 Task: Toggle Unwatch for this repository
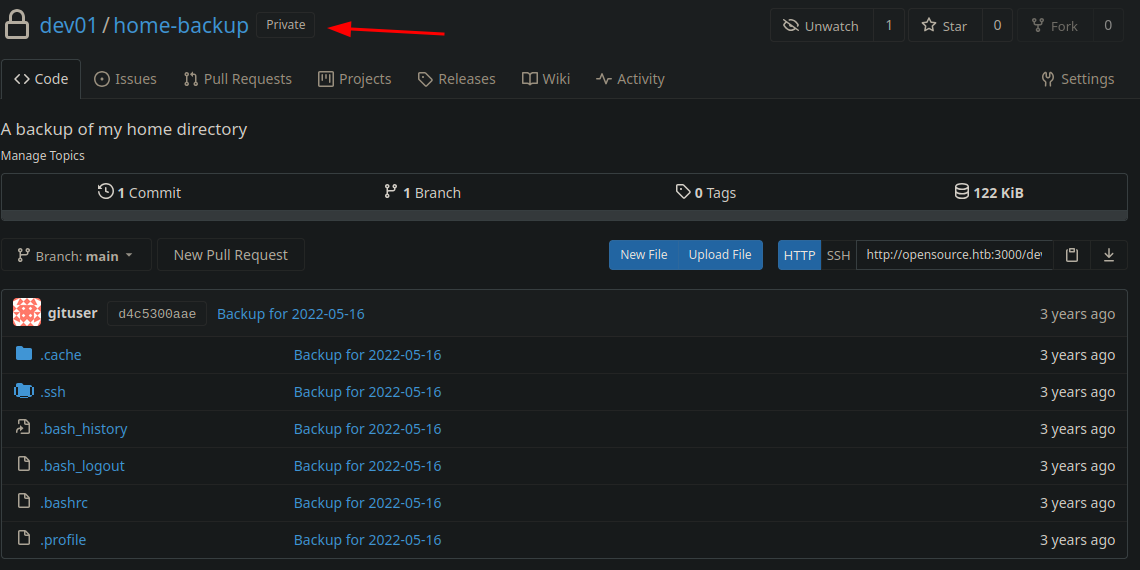(821, 25)
